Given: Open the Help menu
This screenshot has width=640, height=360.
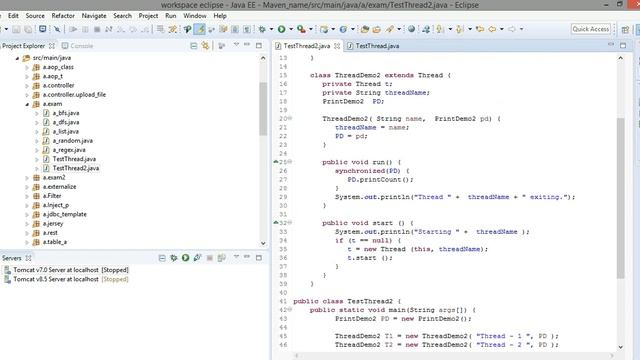Looking at the screenshot, I should point(220,16).
